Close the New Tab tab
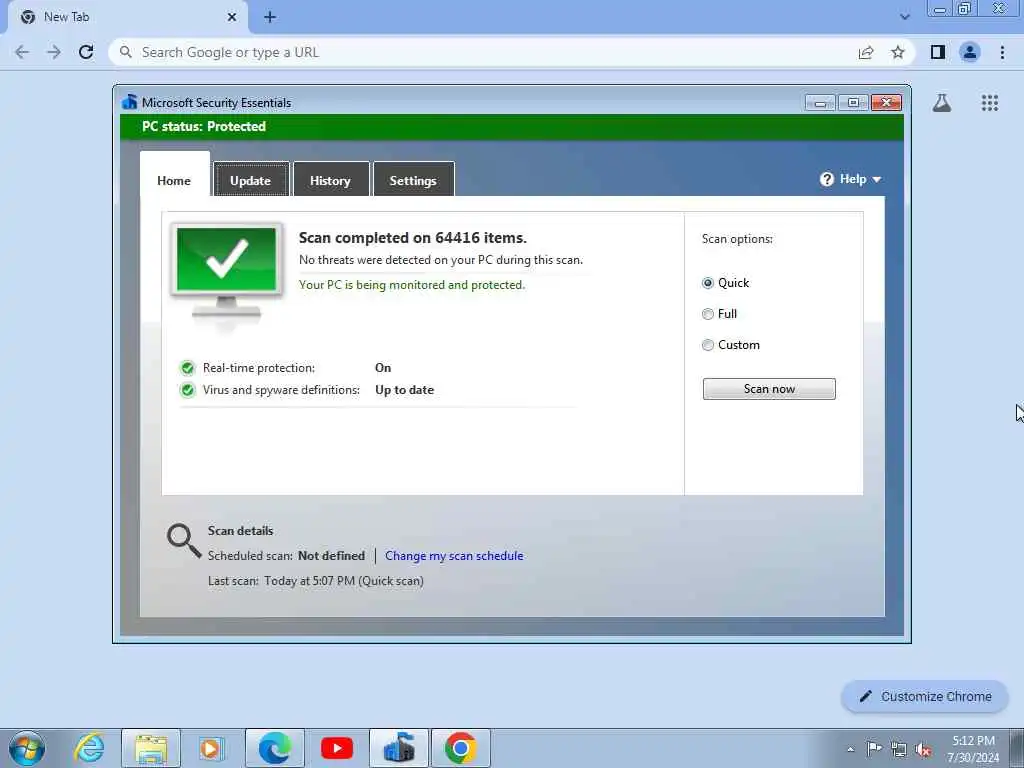This screenshot has width=1024, height=768. 232,17
